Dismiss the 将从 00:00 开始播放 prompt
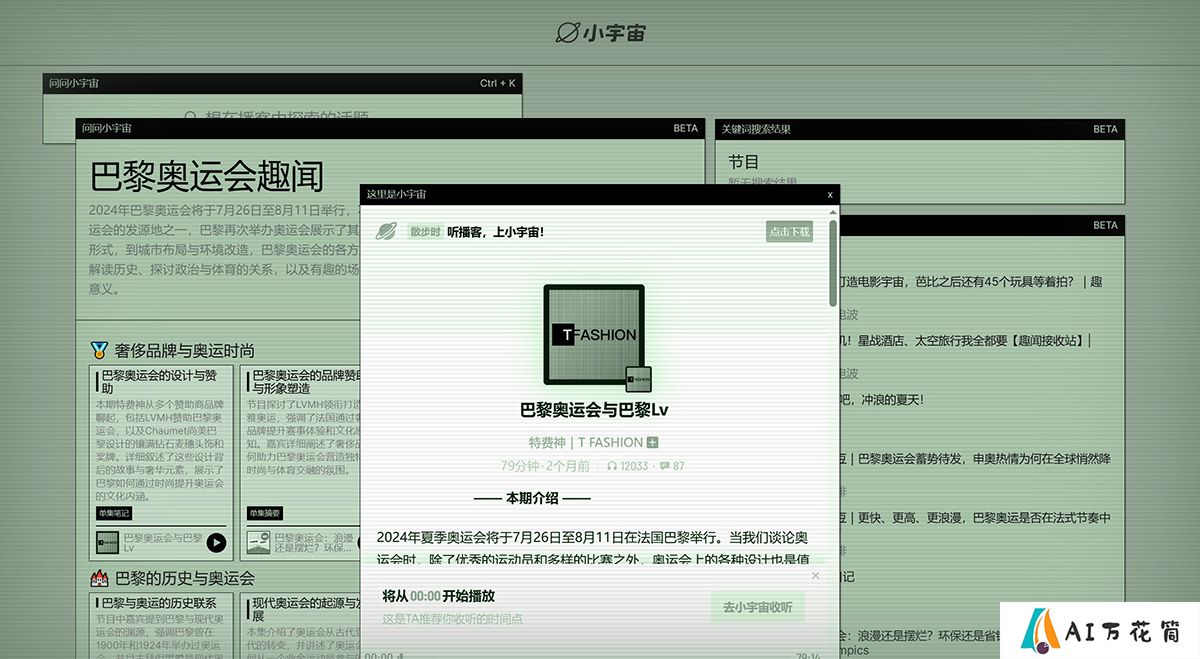 [x=815, y=576]
